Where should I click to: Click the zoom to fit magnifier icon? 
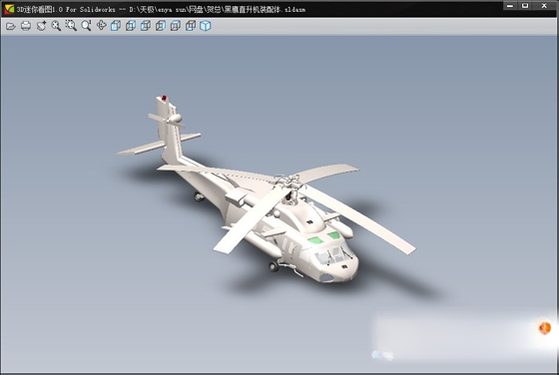56,26
